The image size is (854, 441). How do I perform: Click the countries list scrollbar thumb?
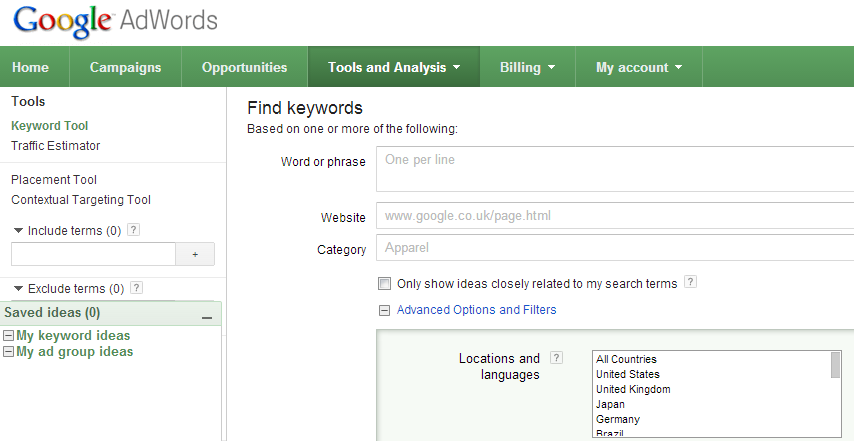pos(835,365)
